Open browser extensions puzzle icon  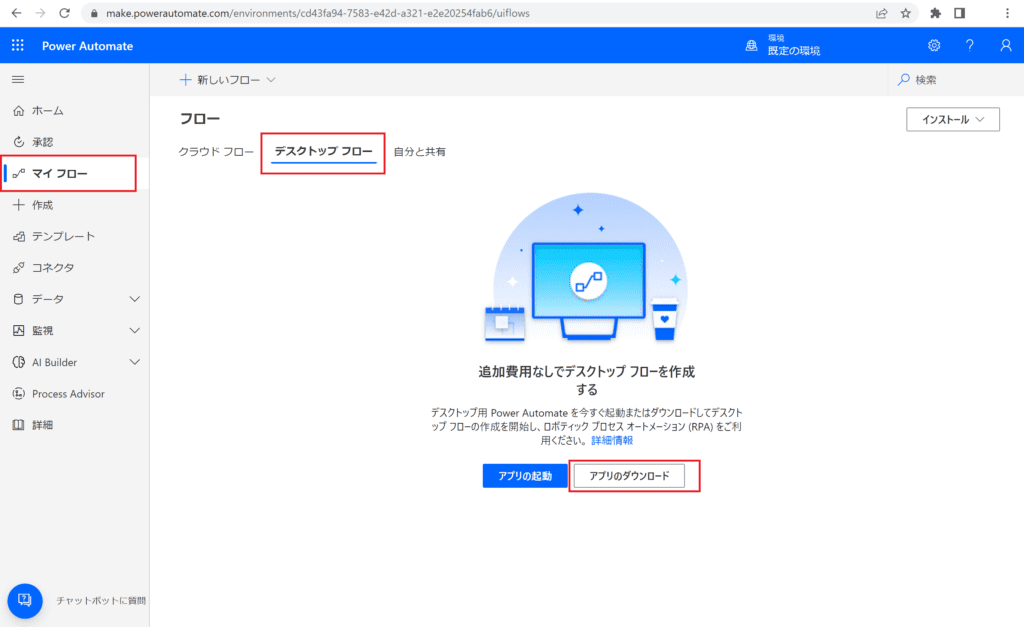coord(935,13)
